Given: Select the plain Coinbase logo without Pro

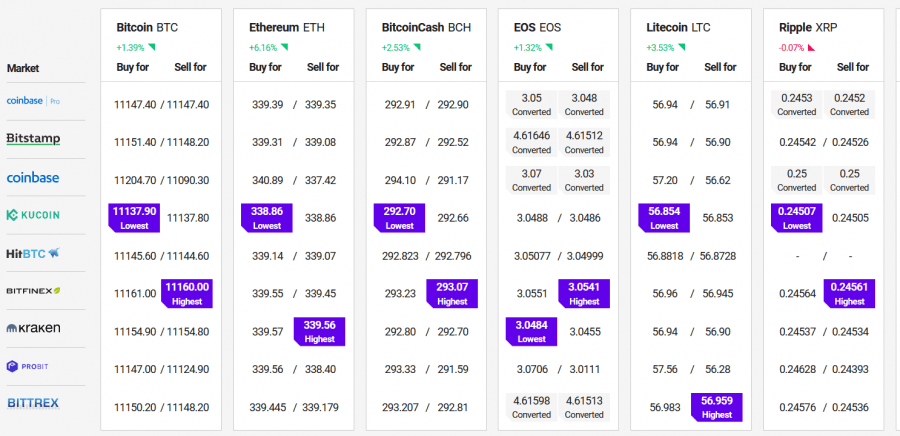Looking at the screenshot, I should tap(33, 177).
